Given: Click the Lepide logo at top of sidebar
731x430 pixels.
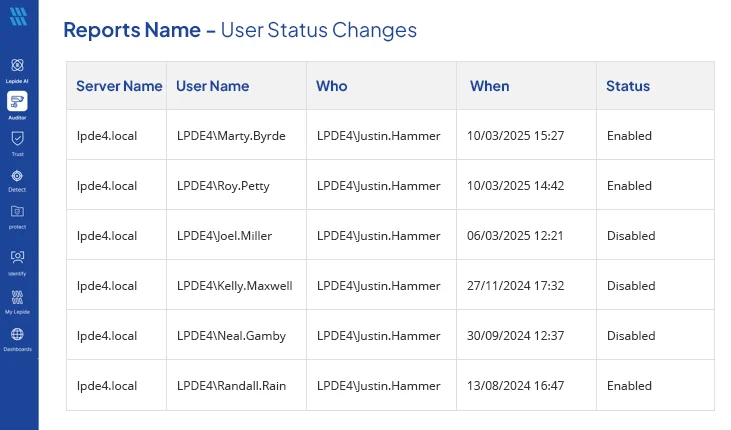Looking at the screenshot, I should point(18,16).
